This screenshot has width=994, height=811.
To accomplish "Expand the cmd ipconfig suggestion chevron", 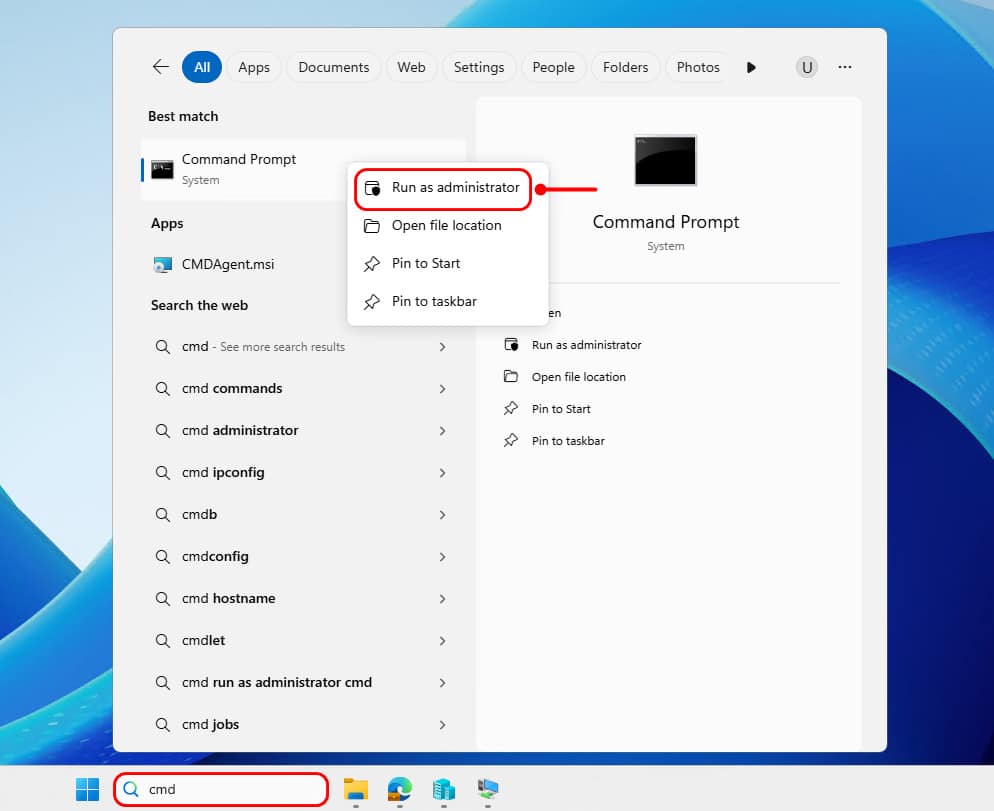I will 442,473.
